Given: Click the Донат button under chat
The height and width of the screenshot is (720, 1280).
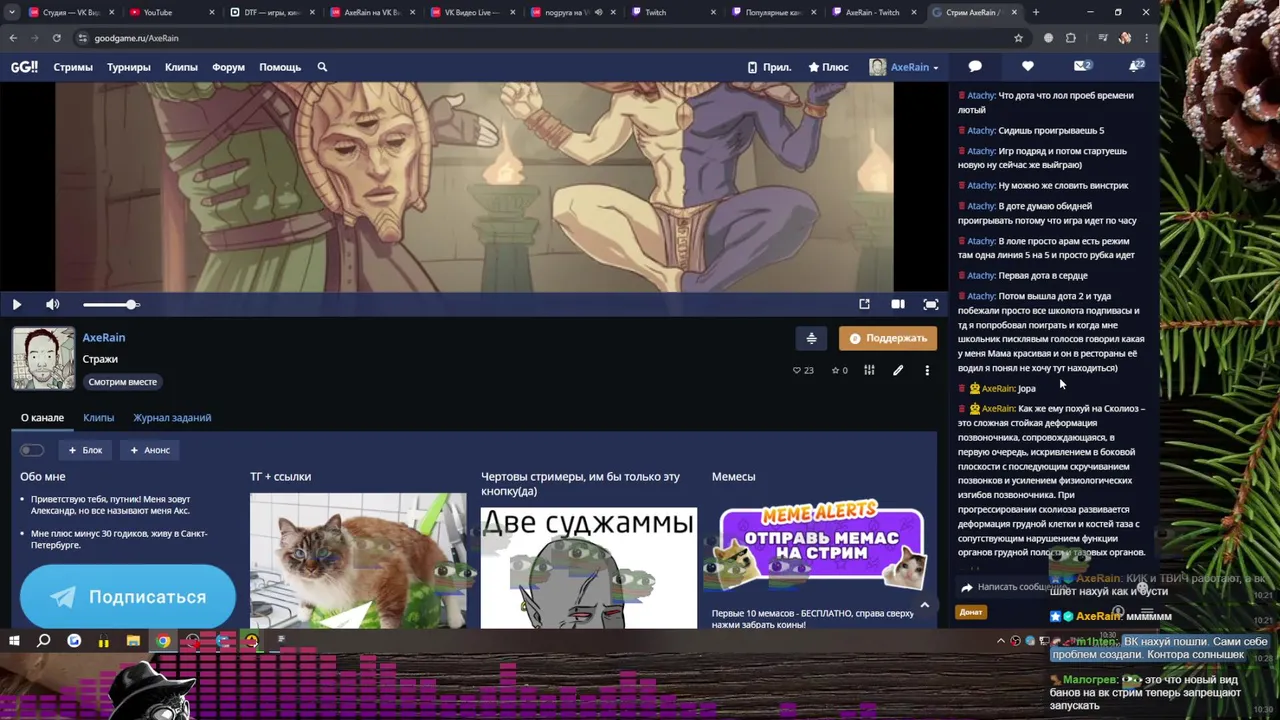Looking at the screenshot, I should (971, 612).
